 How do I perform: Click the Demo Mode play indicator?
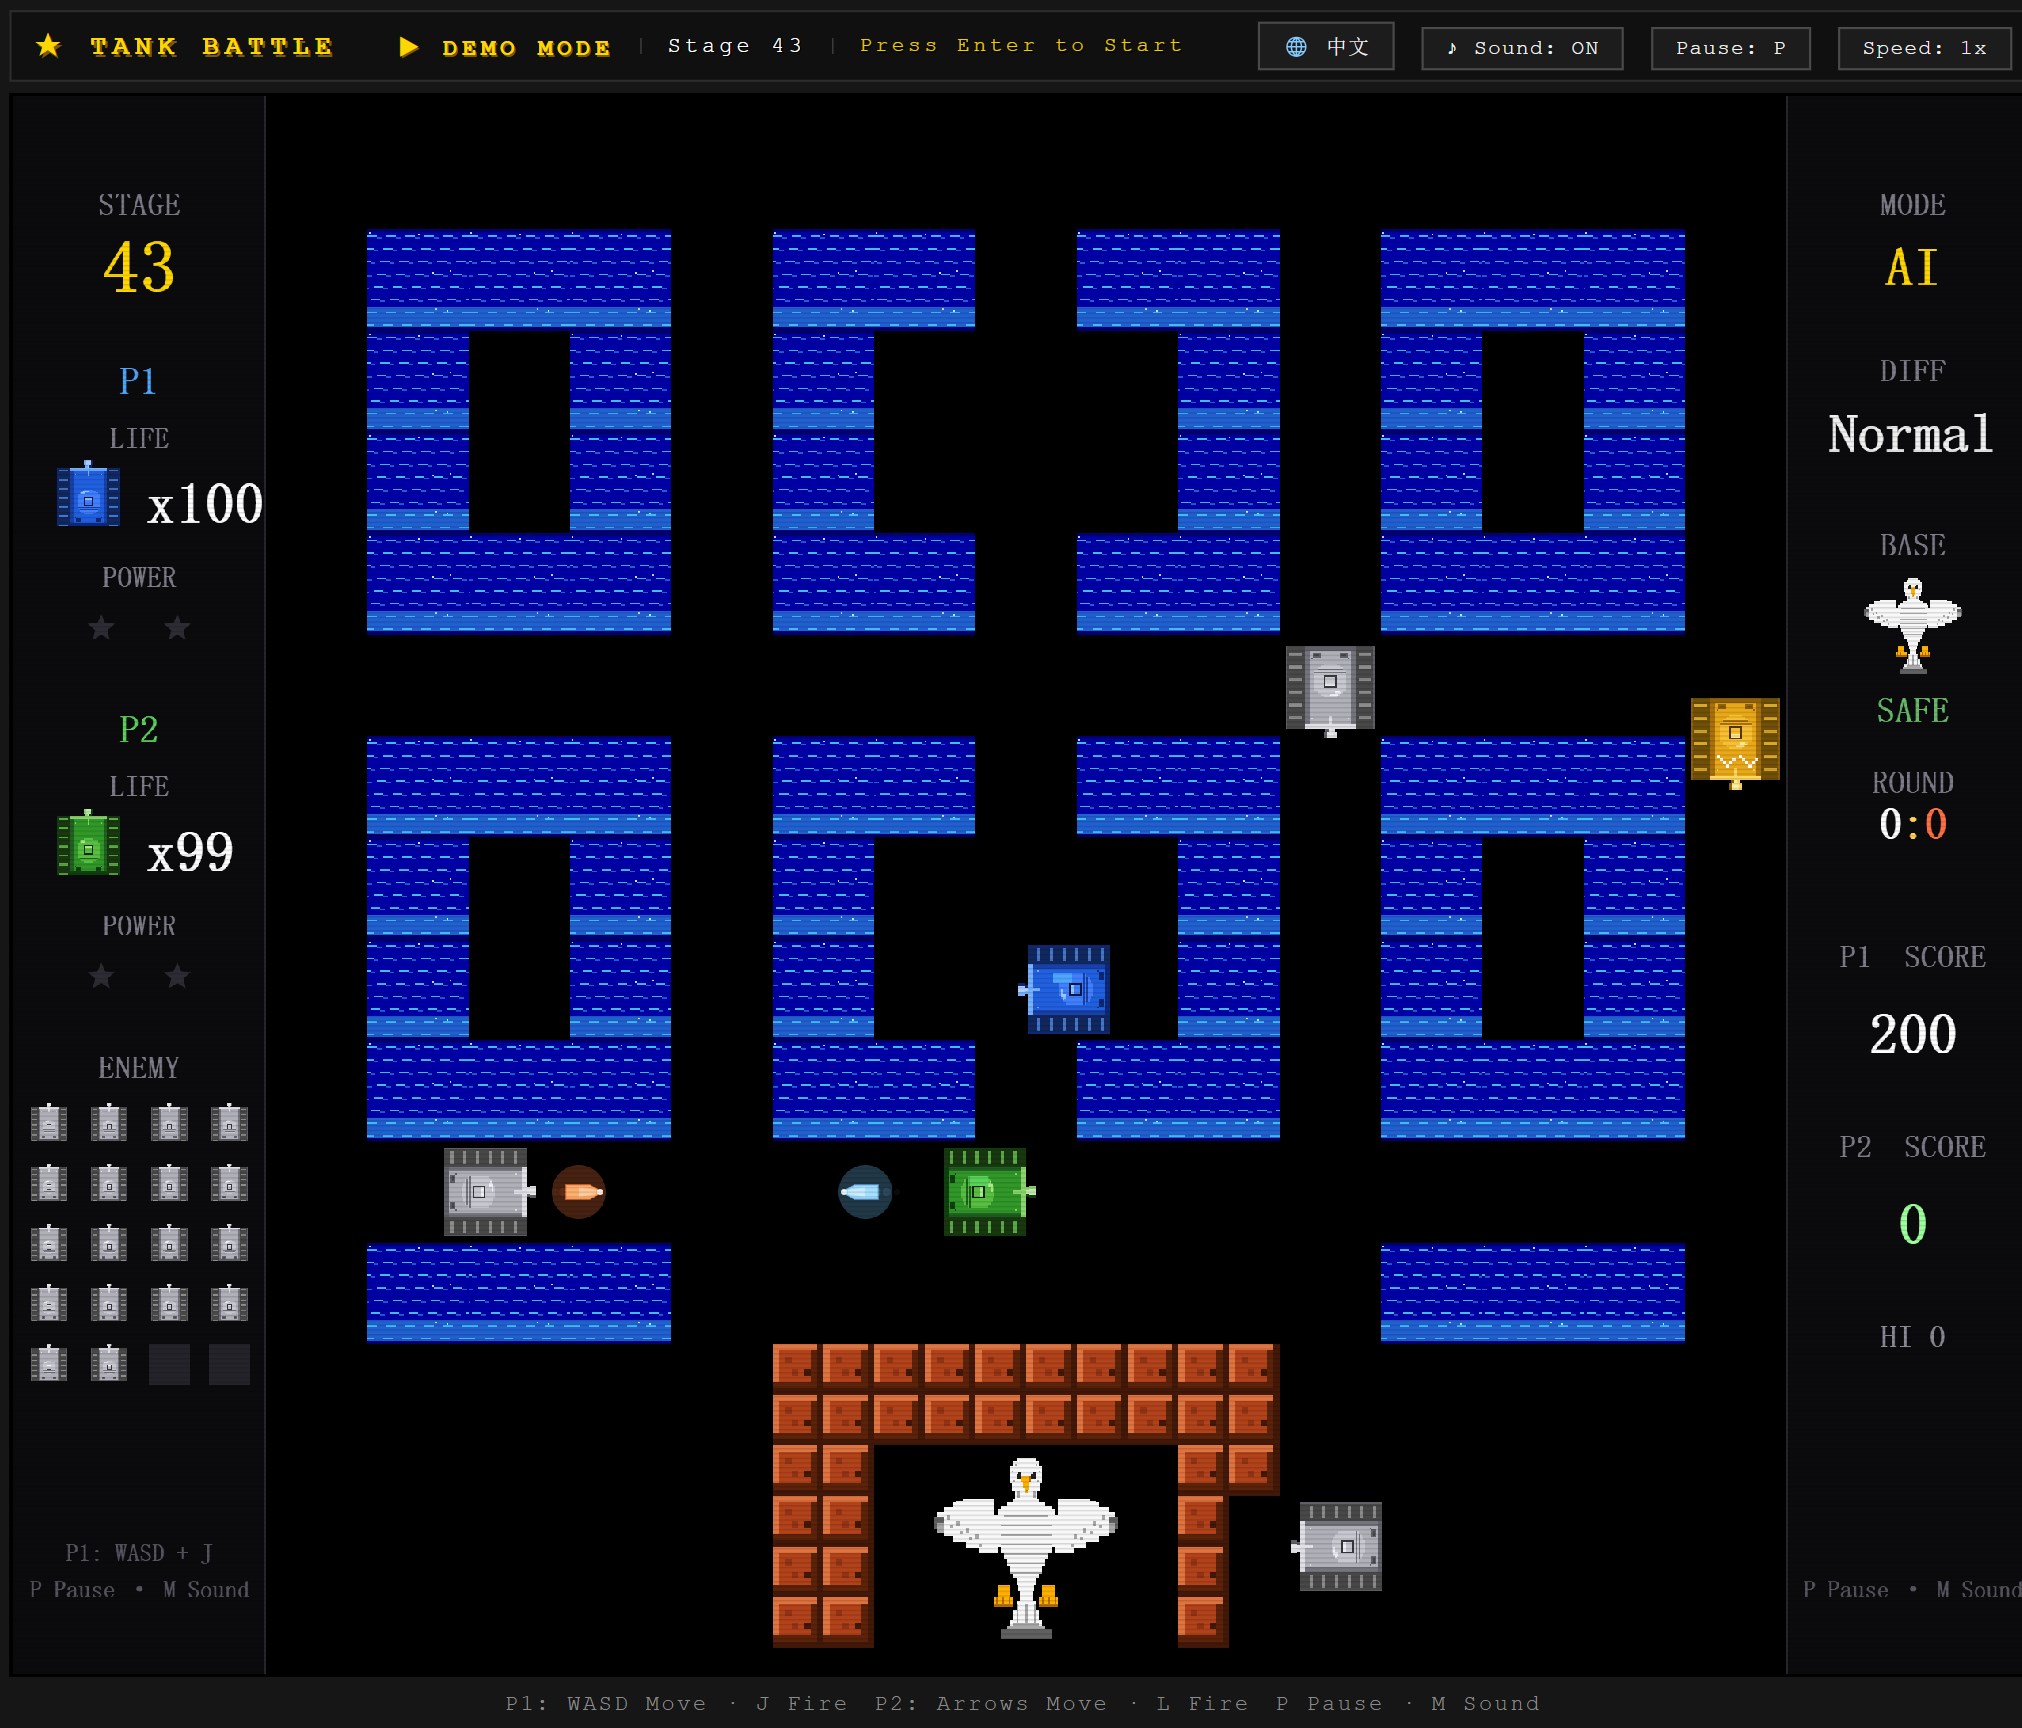tap(408, 47)
